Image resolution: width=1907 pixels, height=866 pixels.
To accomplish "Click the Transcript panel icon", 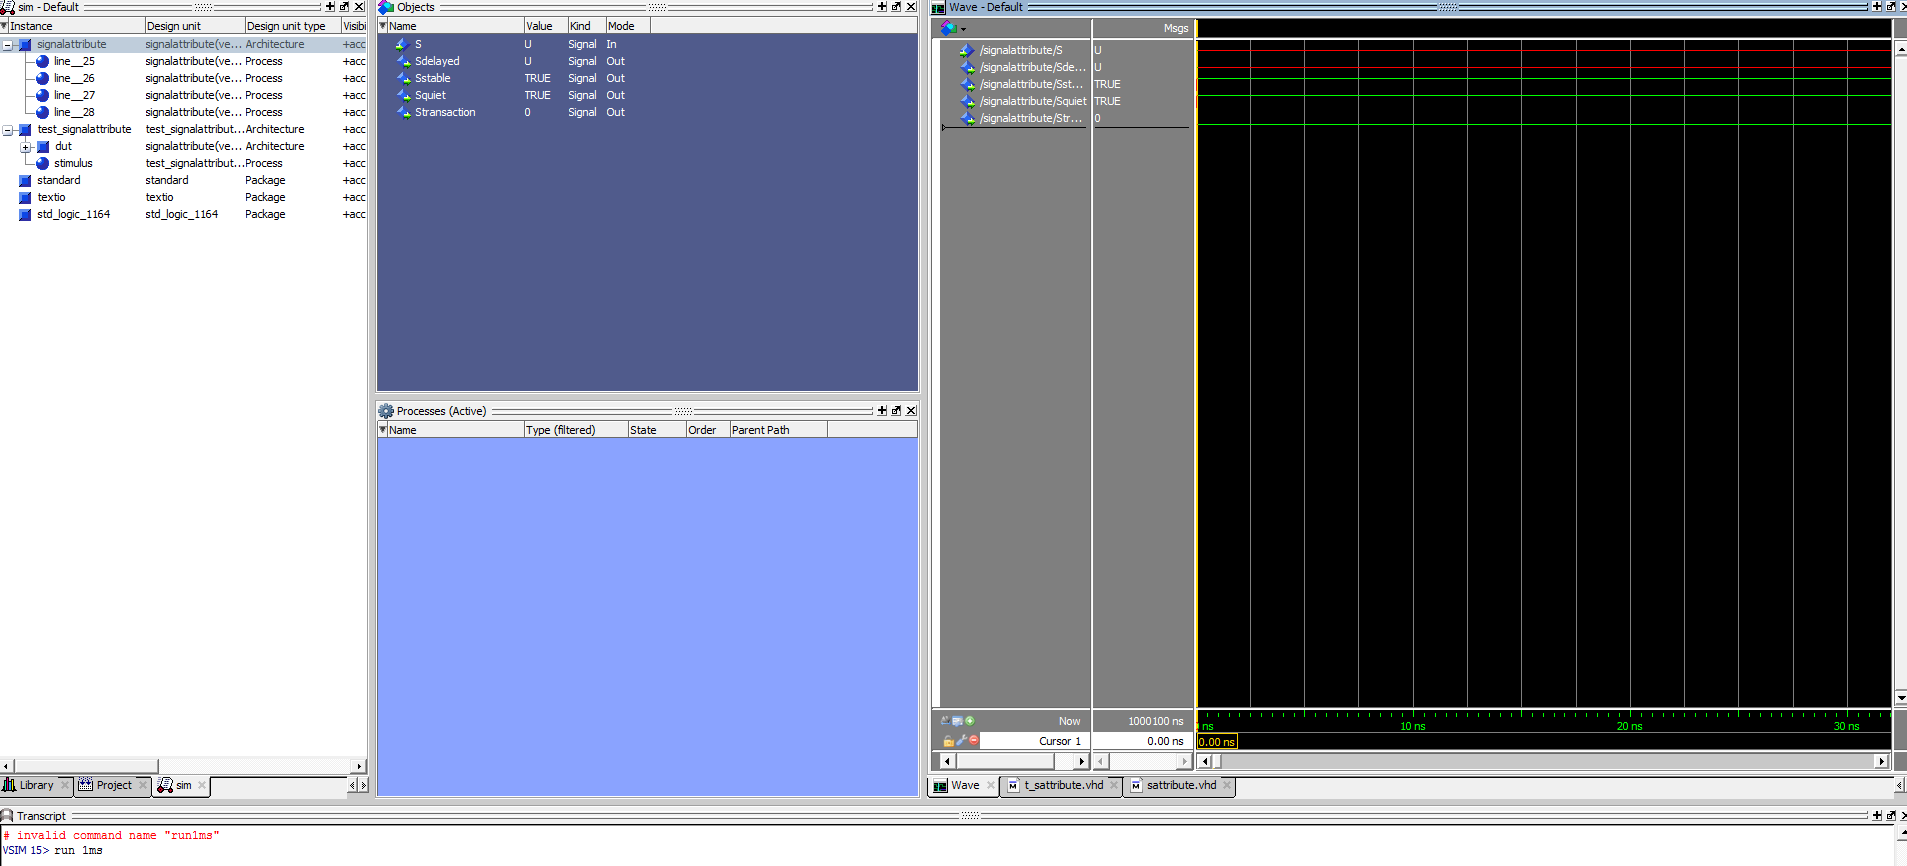I will click(x=7, y=816).
